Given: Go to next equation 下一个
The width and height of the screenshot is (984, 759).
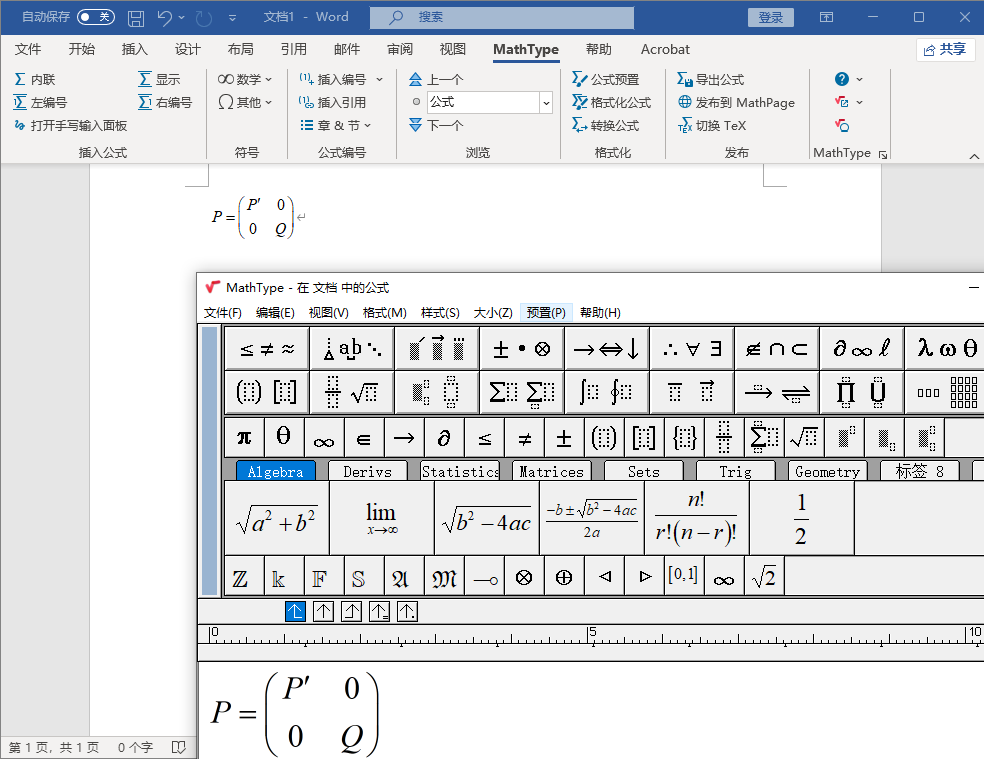Looking at the screenshot, I should point(436,126).
